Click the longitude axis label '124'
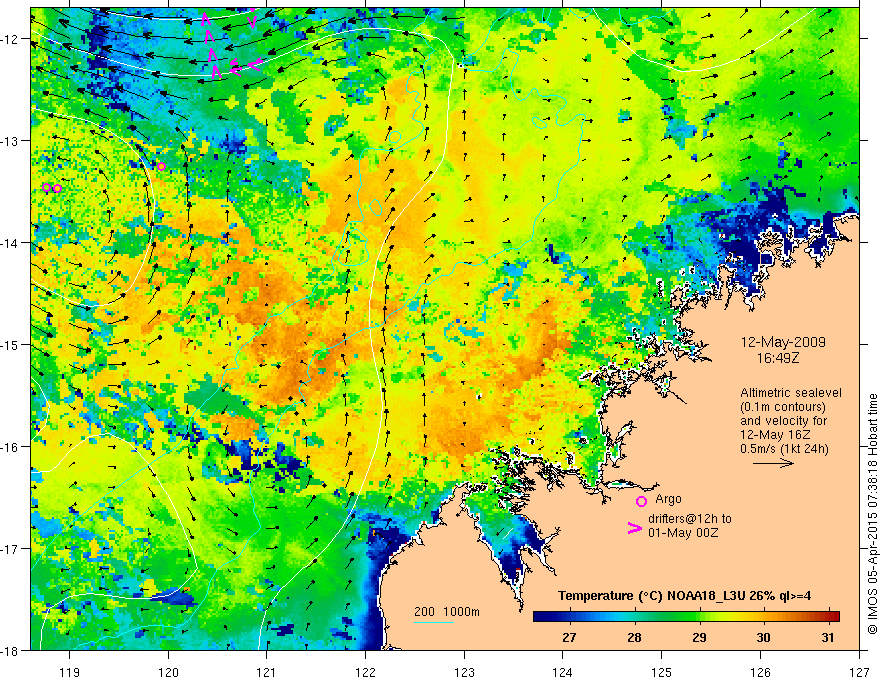 click(x=563, y=672)
